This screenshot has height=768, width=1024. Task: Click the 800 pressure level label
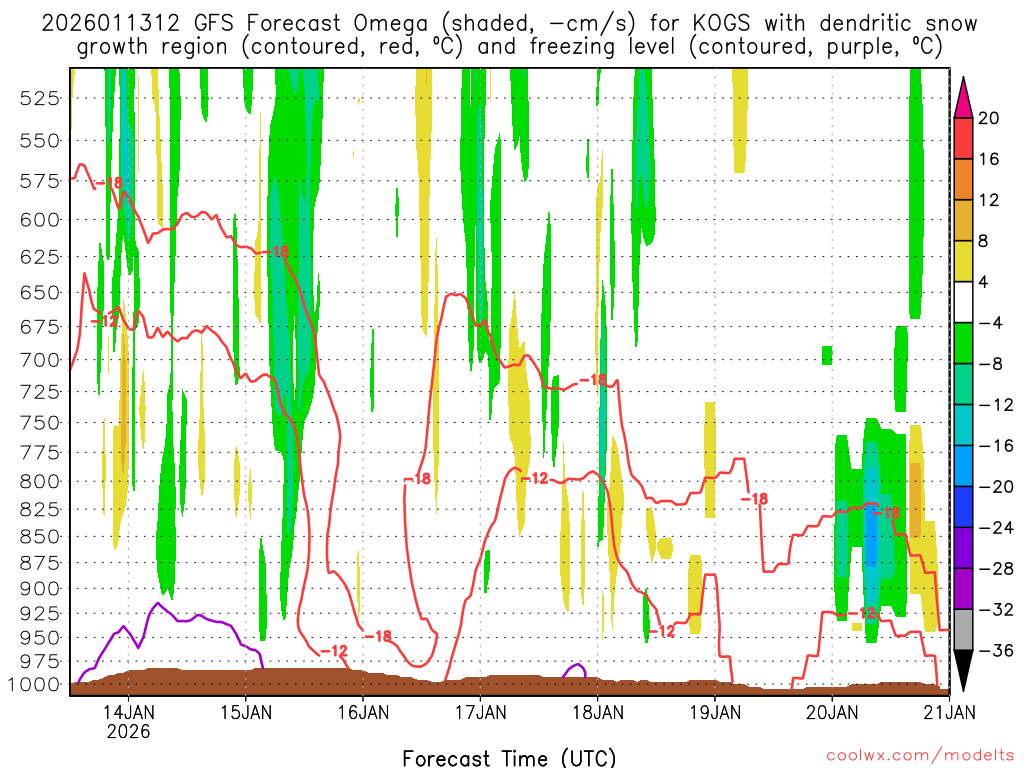coord(39,481)
